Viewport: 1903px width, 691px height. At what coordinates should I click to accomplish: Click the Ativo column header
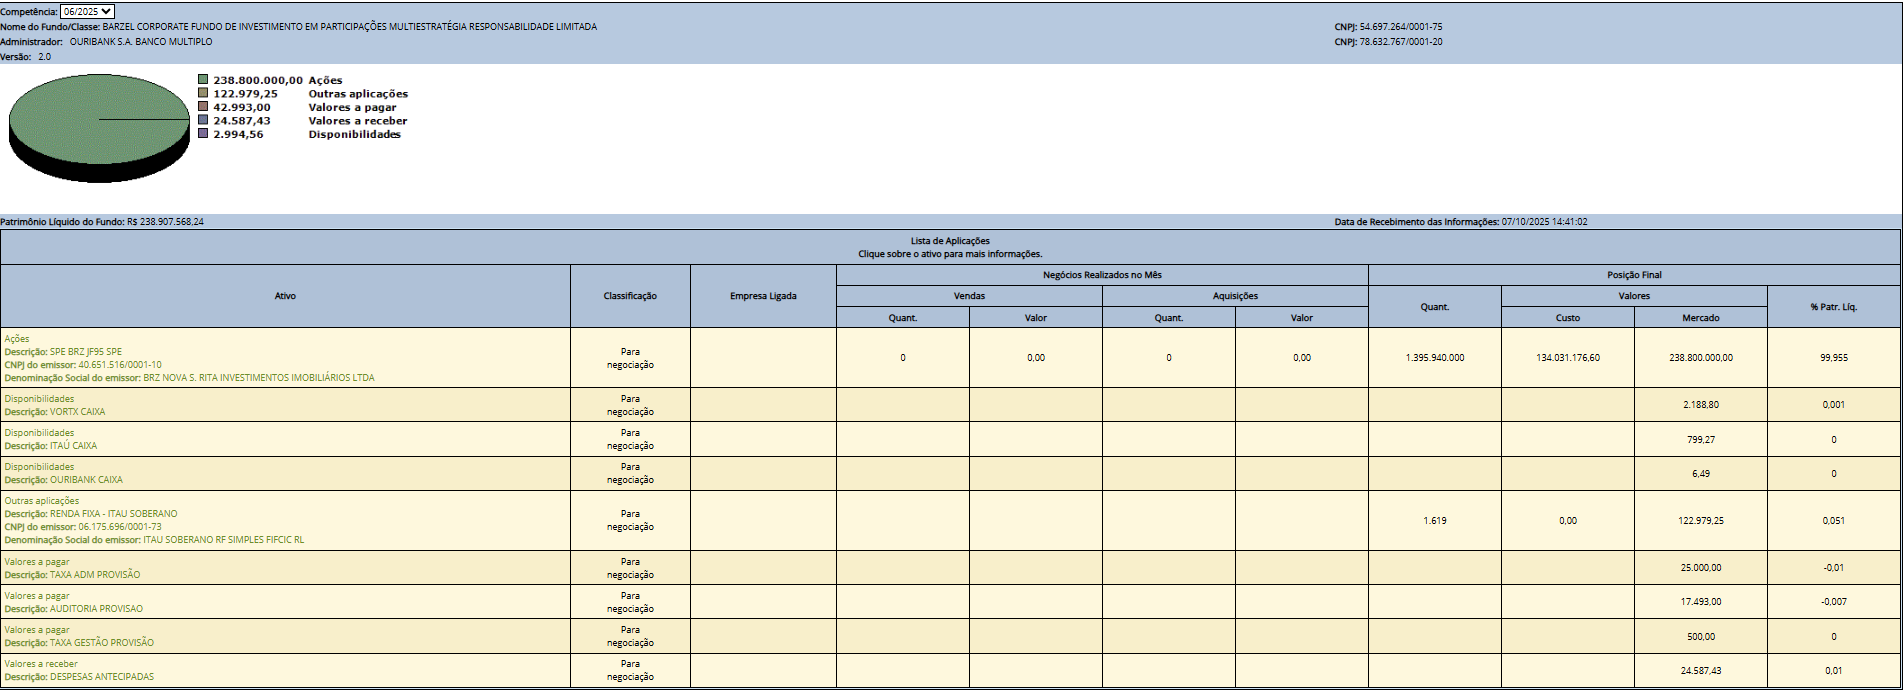click(285, 296)
